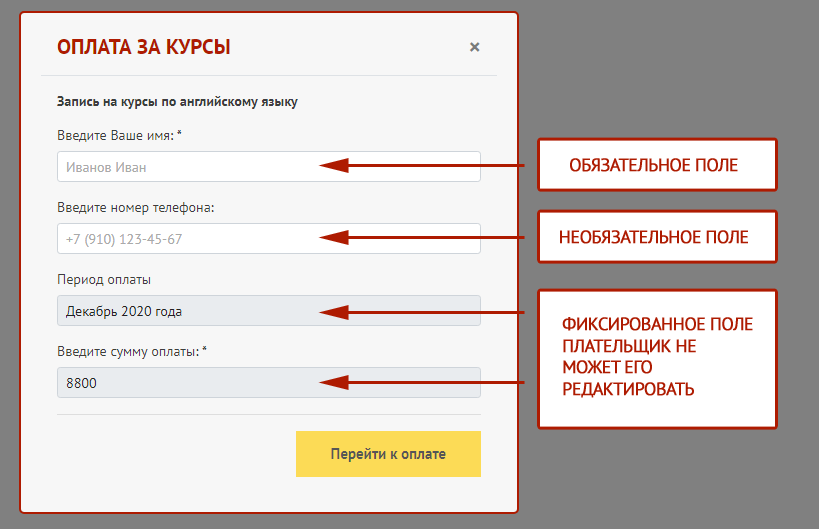Click the "ОБЯЗАТЕЛЬНОЕ ПОЛЕ" annotation box
Screen dimensions: 819x529
tap(656, 165)
